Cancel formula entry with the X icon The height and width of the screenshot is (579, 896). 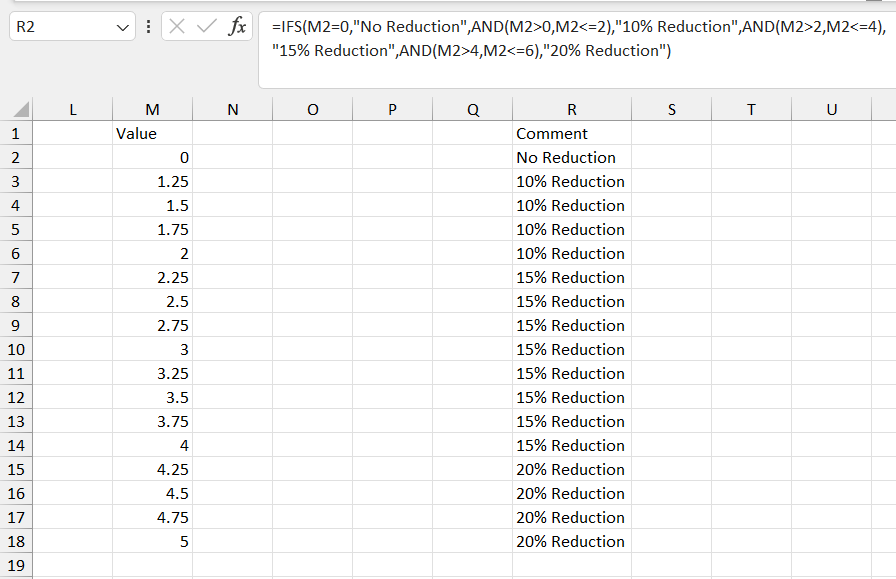[177, 26]
